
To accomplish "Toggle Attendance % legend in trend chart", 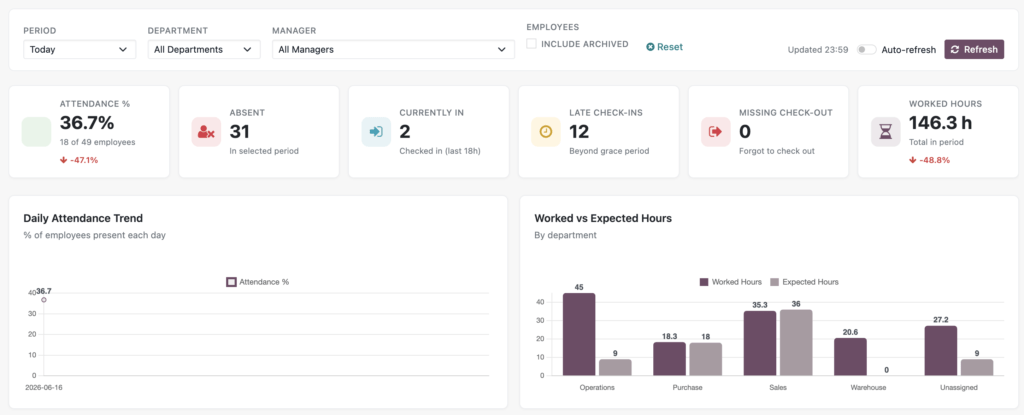I will coord(257,282).
